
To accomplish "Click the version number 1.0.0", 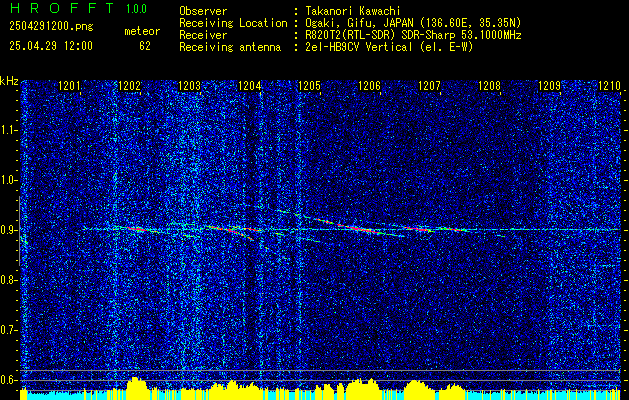I will pos(136,9).
